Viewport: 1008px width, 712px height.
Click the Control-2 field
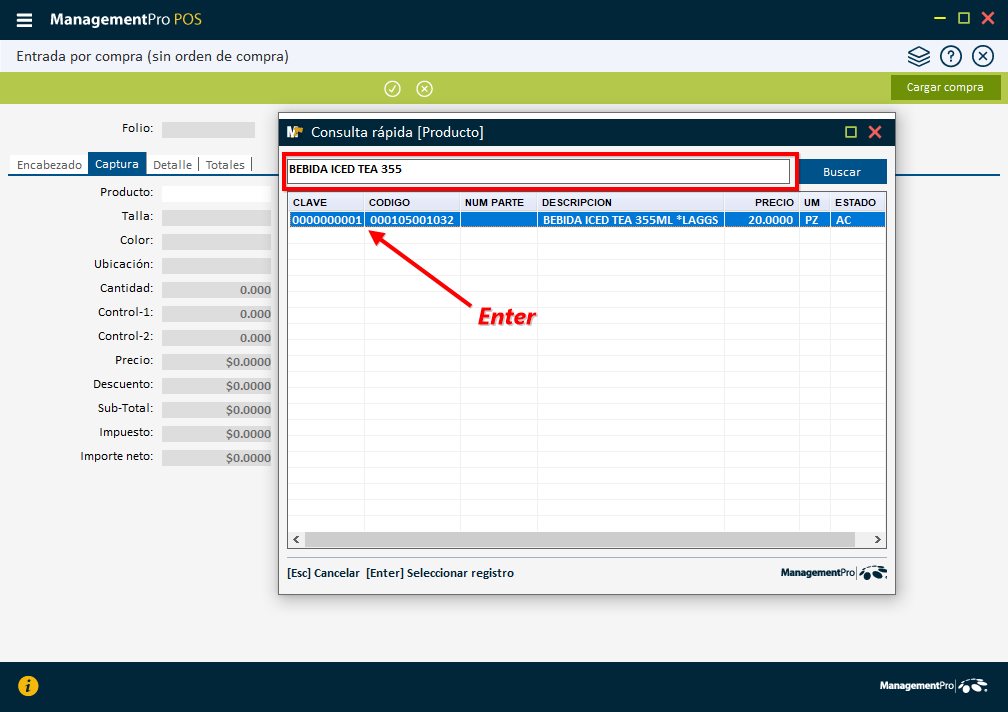(217, 337)
